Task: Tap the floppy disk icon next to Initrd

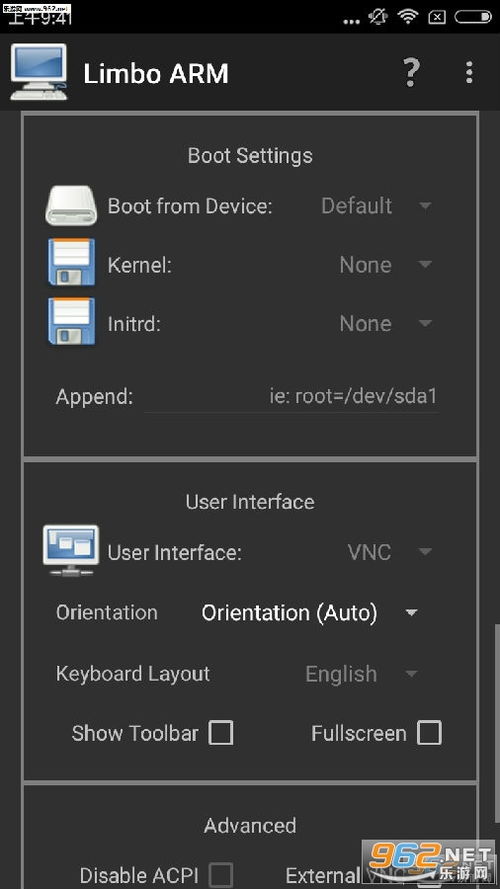Action: (x=71, y=321)
